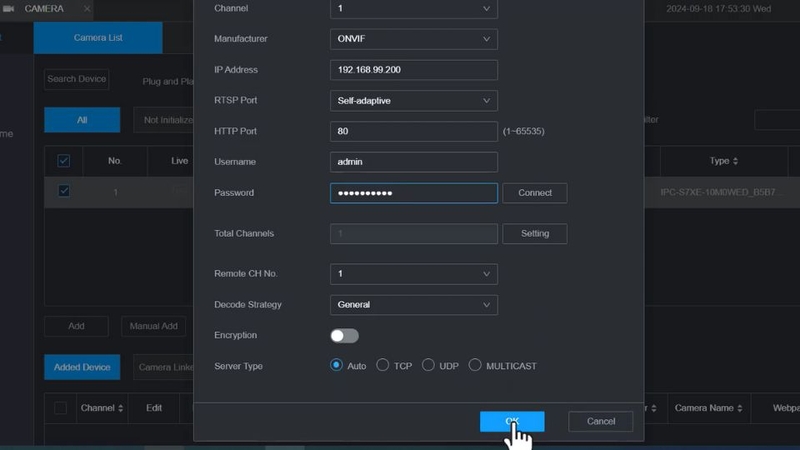Click the Username field showing admin
The height and width of the screenshot is (450, 800).
414,162
